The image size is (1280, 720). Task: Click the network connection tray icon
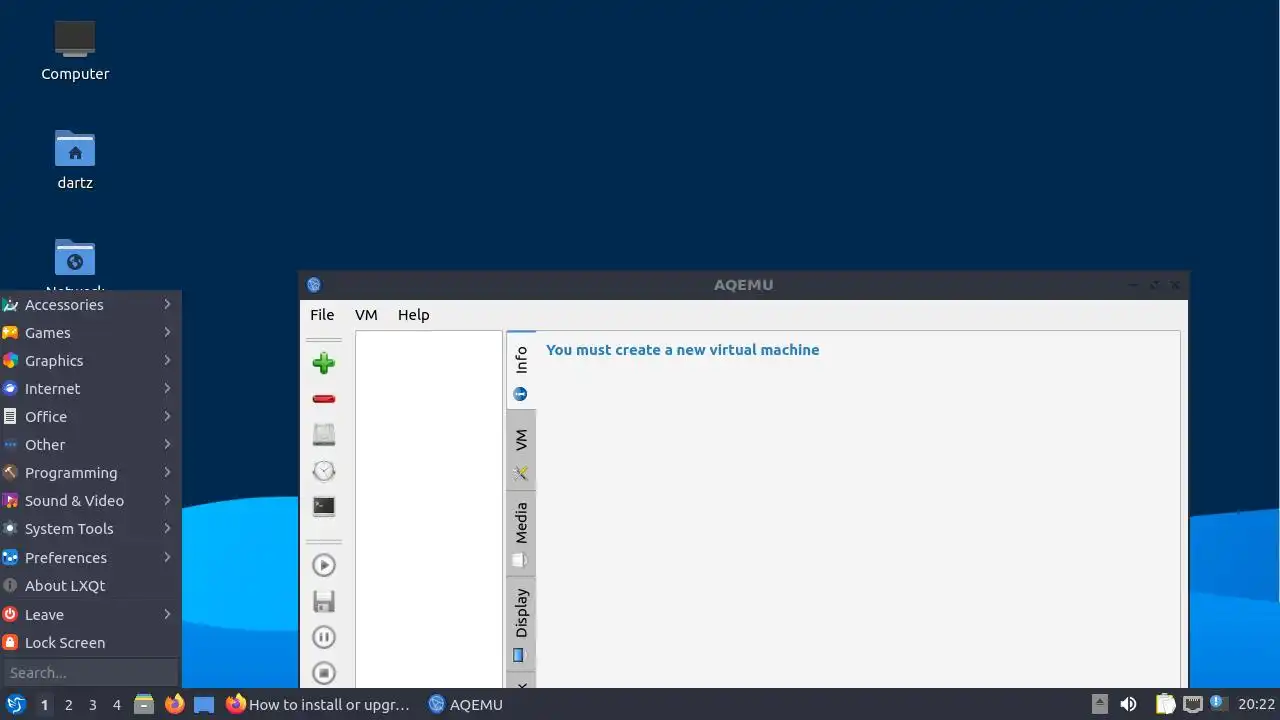1192,704
